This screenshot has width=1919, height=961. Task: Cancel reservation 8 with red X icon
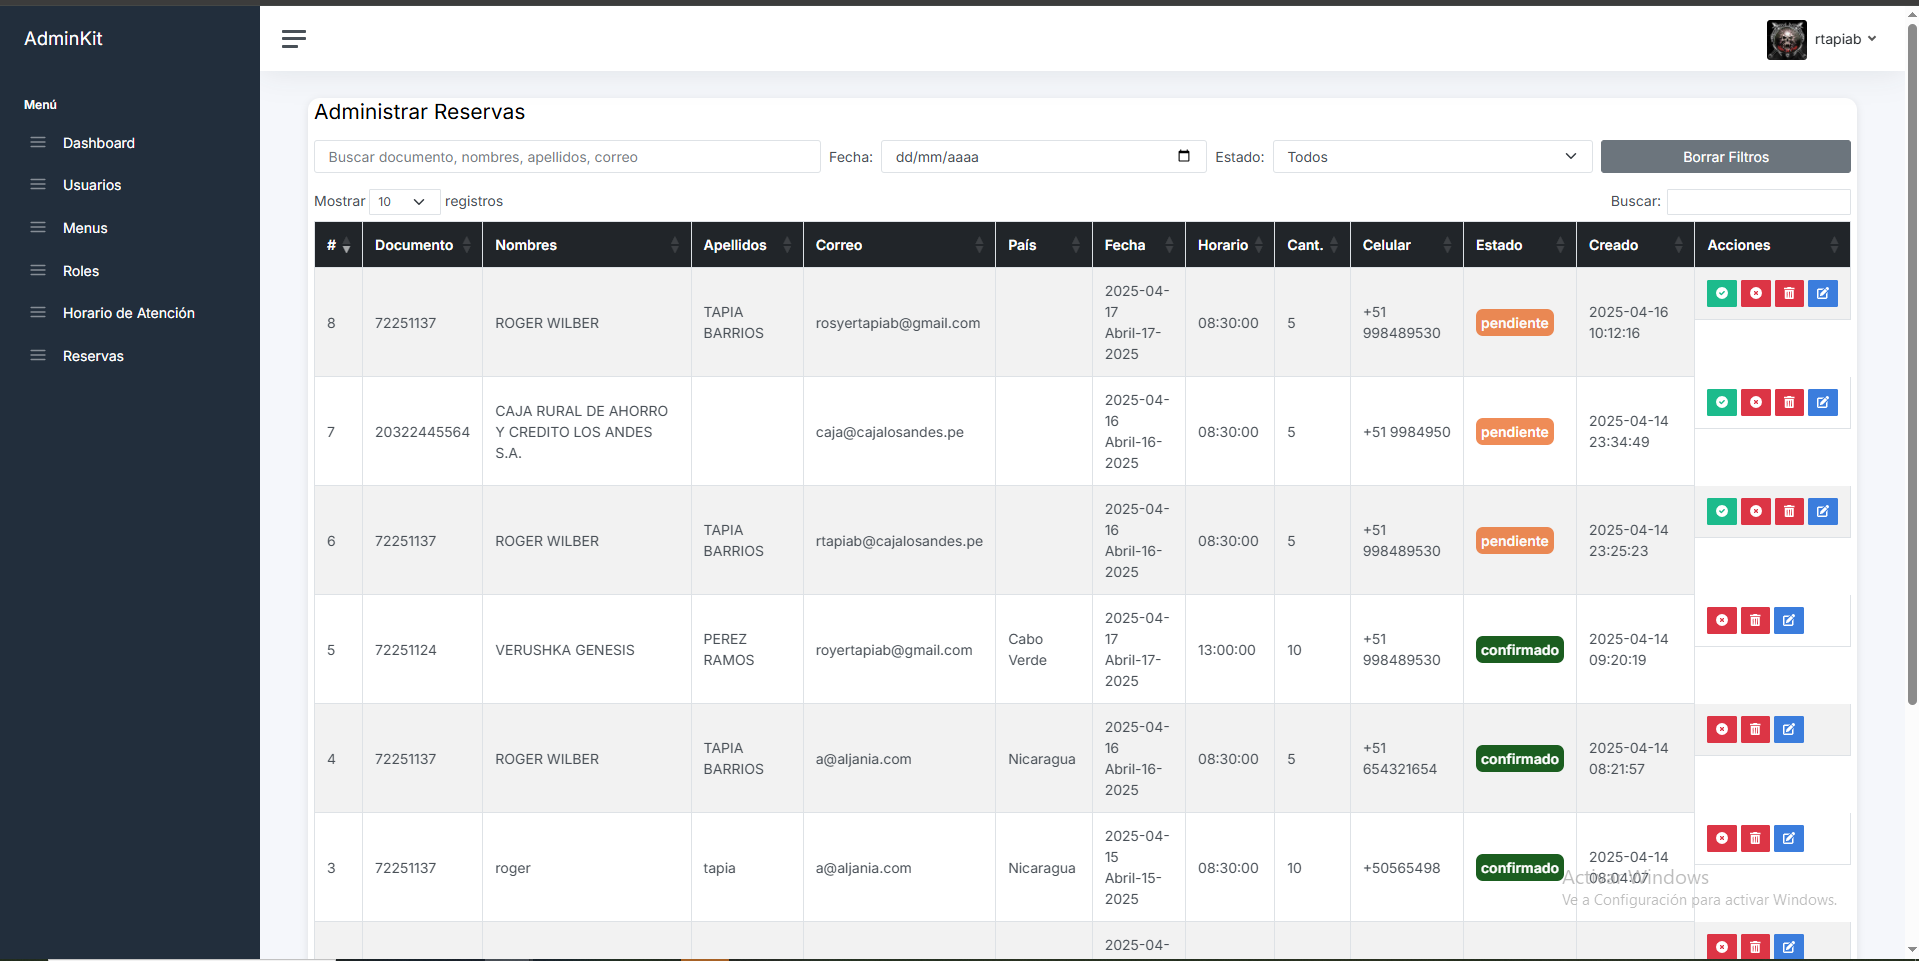click(x=1755, y=293)
